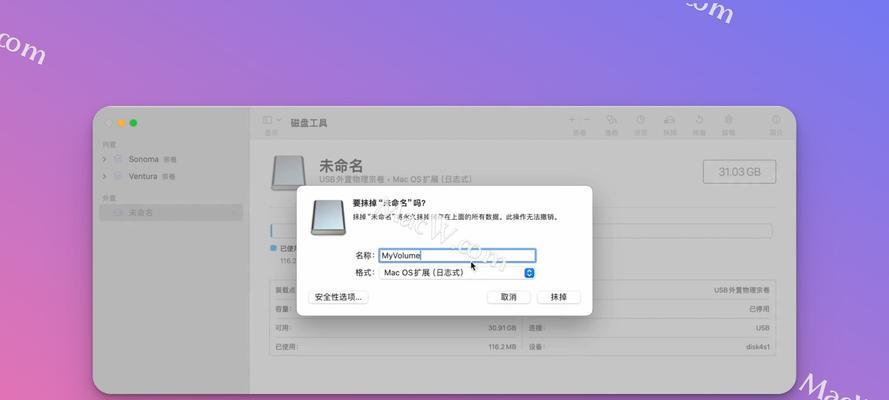
Task: Open Partition tool in toolbar
Action: [x=640, y=120]
